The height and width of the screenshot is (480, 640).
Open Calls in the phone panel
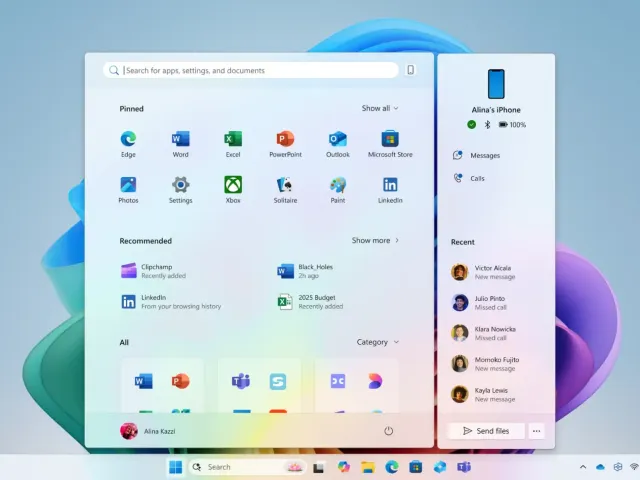(x=469, y=178)
